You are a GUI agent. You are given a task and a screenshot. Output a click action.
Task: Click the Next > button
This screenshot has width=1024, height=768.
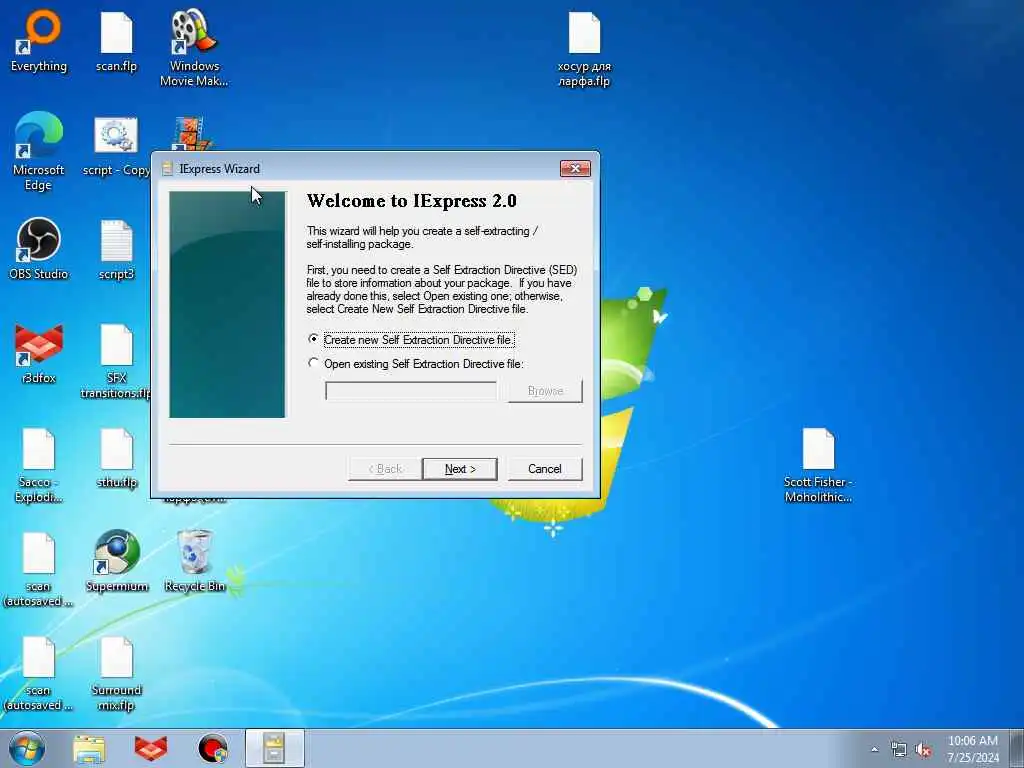click(460, 469)
